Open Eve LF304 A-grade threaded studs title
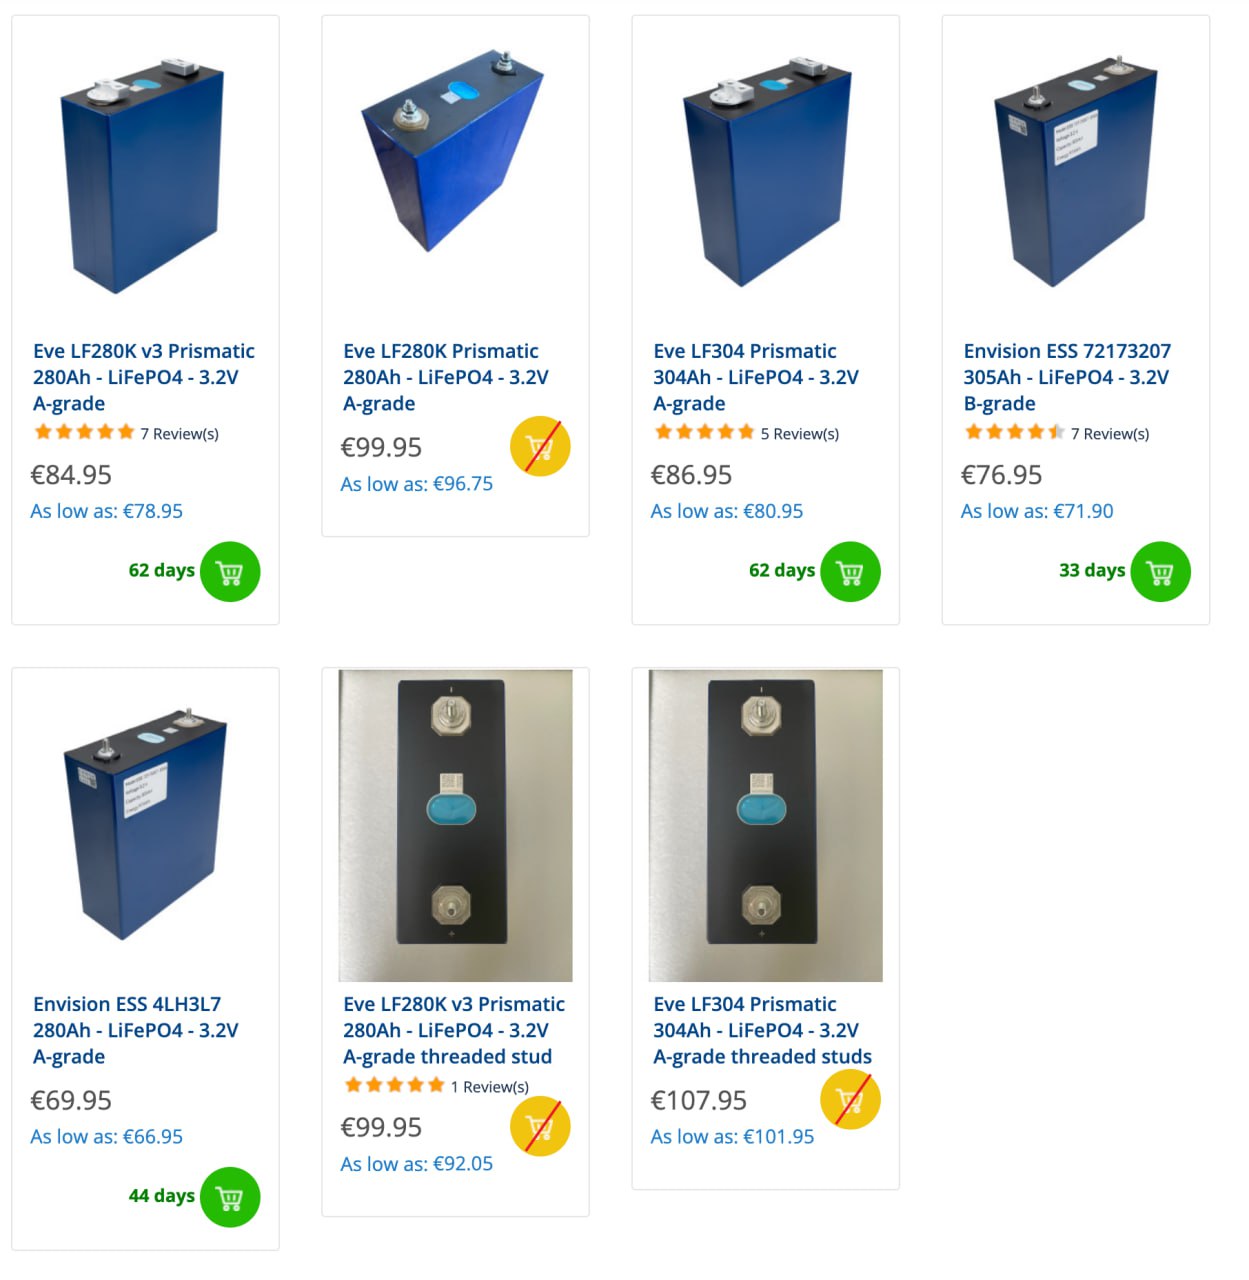Screen dimensions: 1249x1280 [762, 1030]
